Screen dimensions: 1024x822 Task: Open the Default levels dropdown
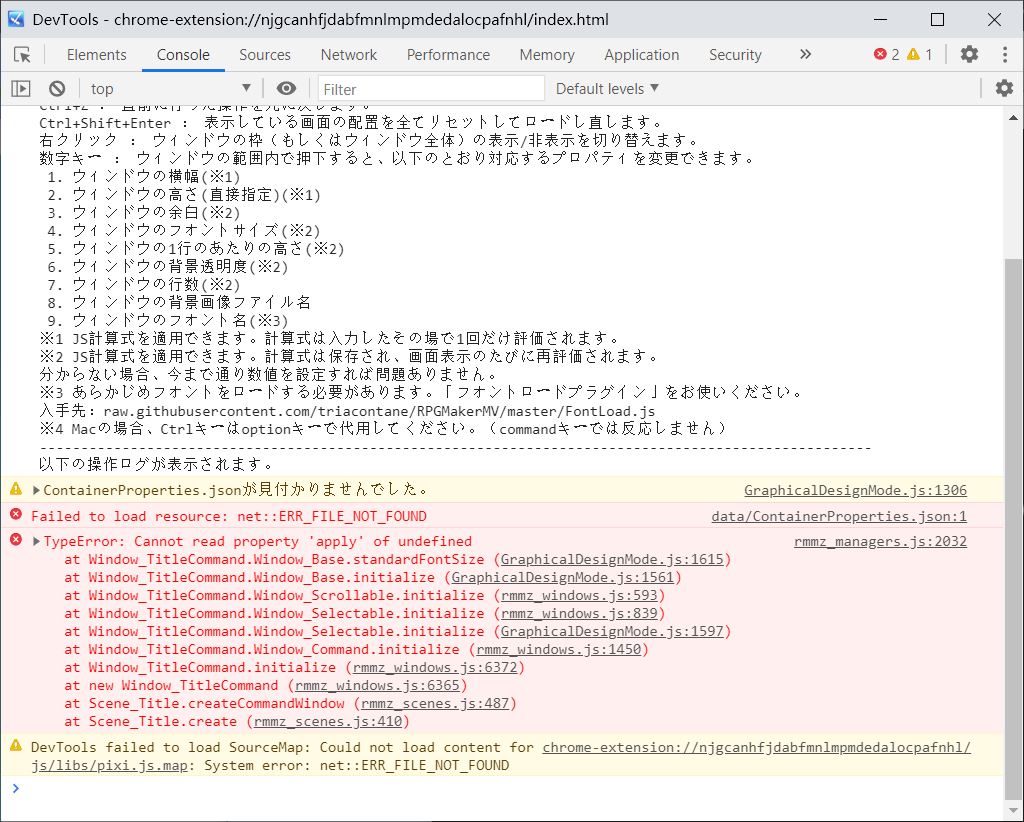point(607,88)
